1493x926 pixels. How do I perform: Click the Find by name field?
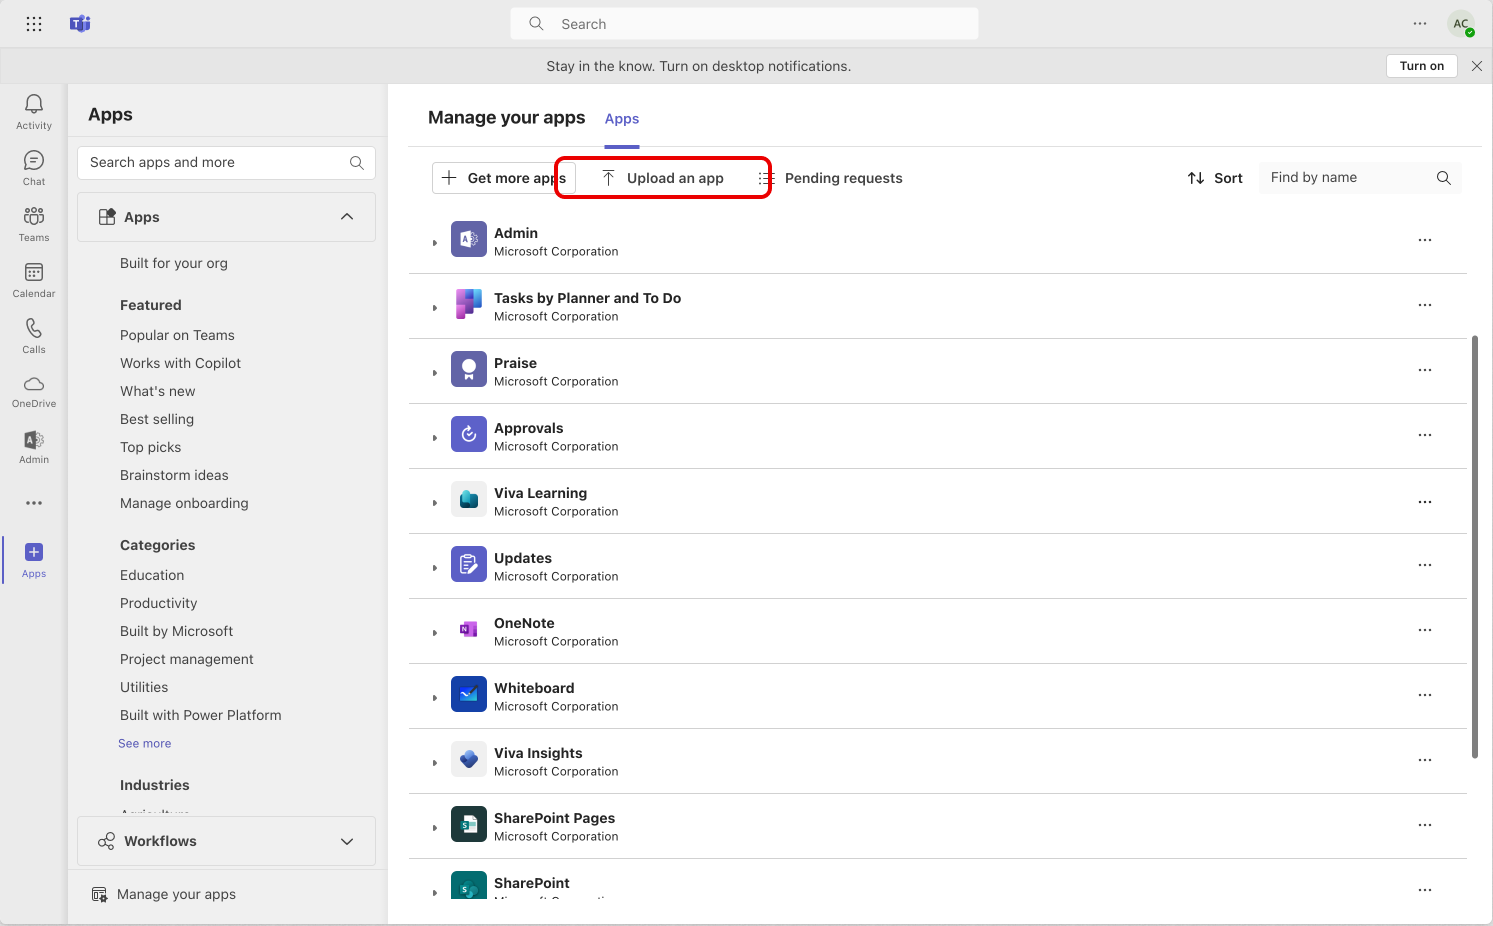point(1360,178)
